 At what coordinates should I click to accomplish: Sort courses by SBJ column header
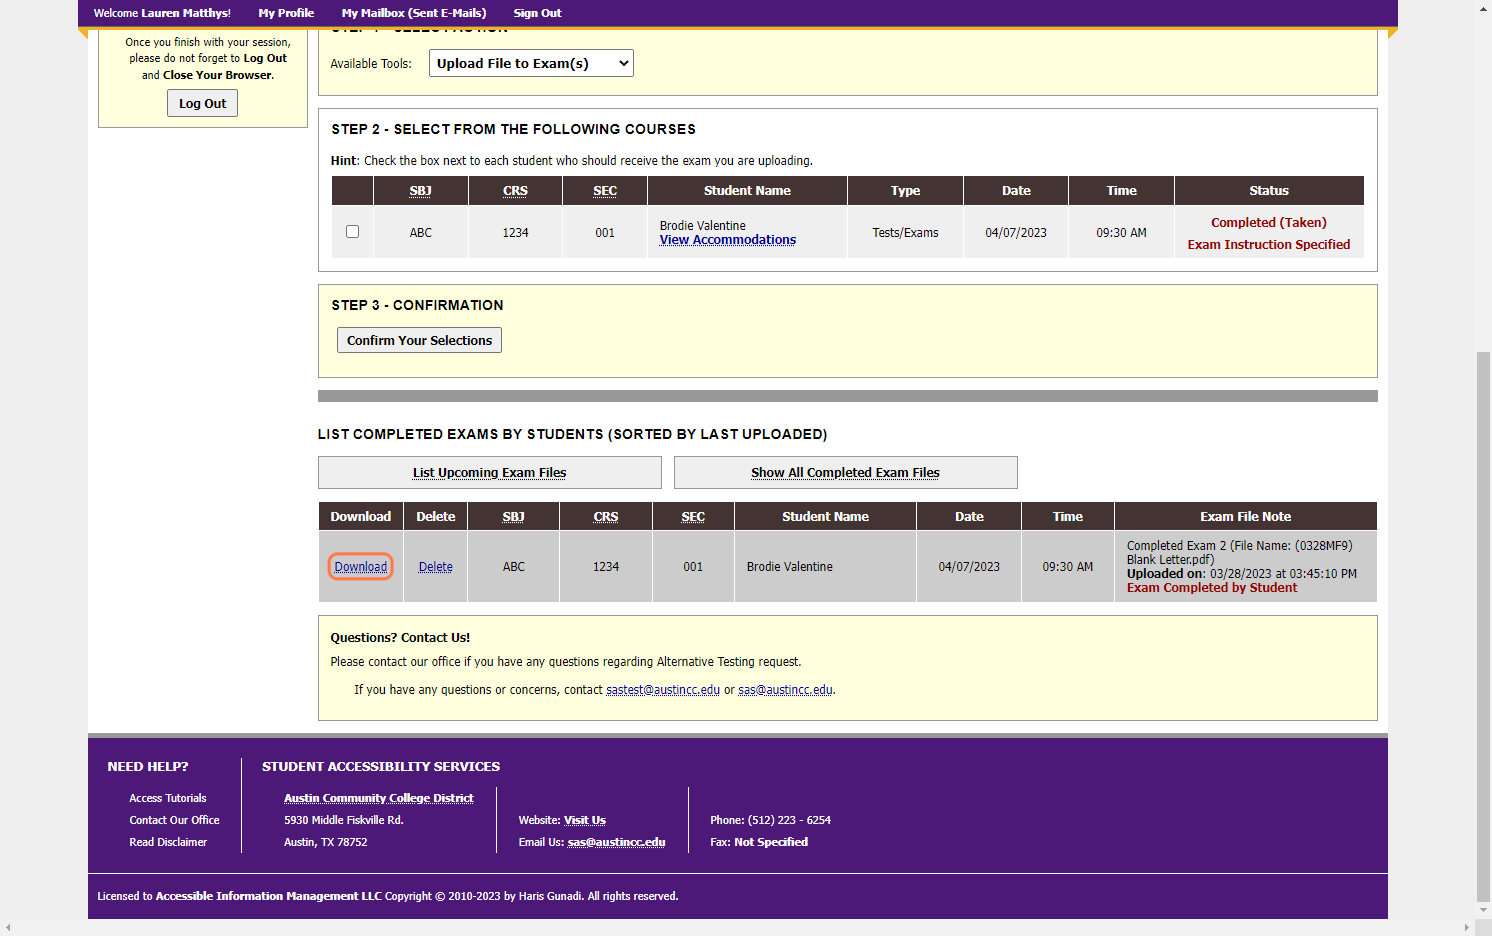point(421,191)
